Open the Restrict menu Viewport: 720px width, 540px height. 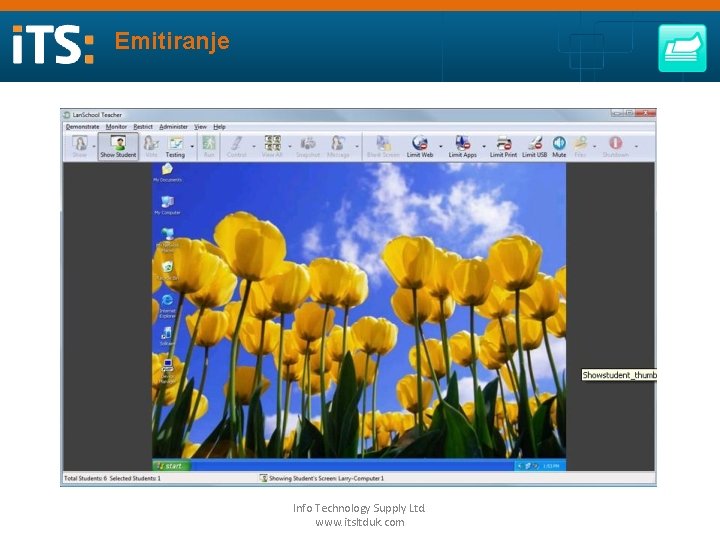[143, 127]
